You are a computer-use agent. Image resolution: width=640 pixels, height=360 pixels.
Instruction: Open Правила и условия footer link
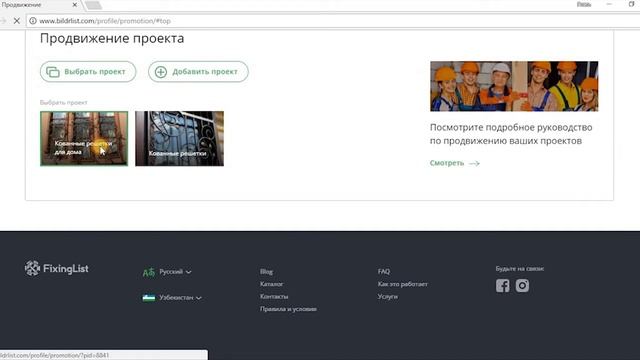(x=288, y=309)
